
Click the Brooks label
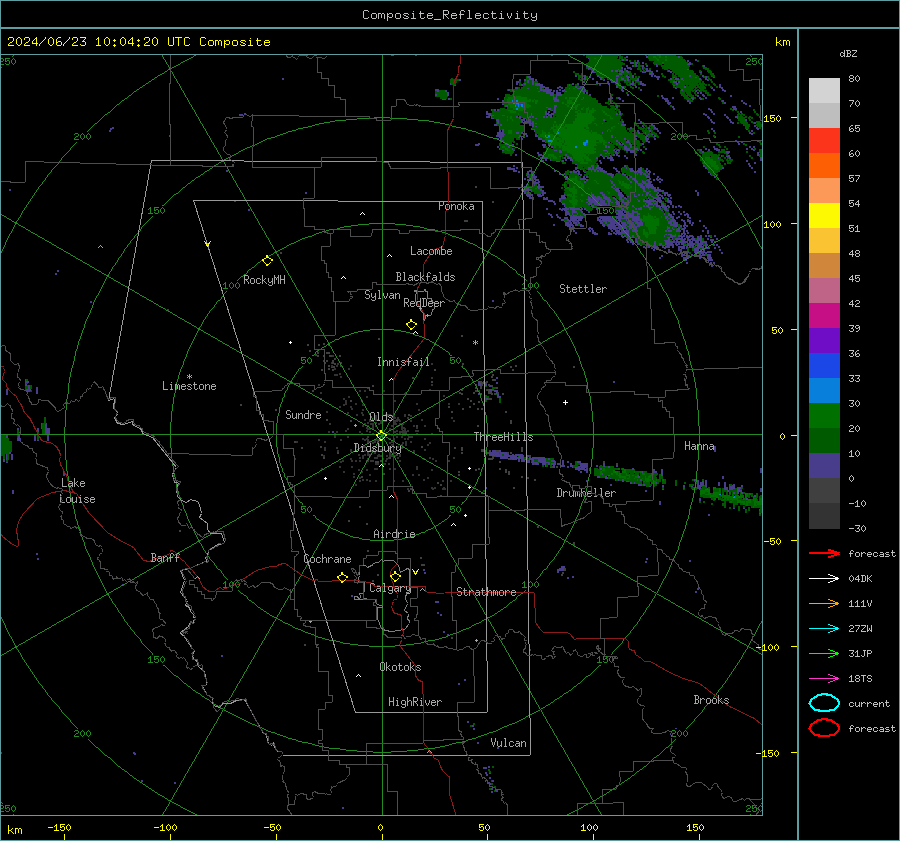point(711,700)
